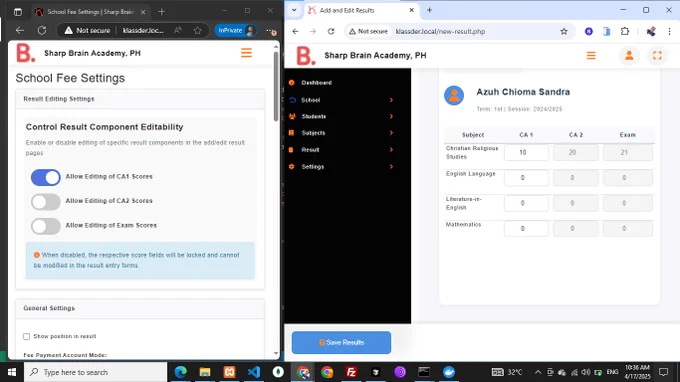Screen dimensions: 680x382
Task: Open the Edge tab actions menu icon
Action: pyautogui.click(x=18, y=12)
